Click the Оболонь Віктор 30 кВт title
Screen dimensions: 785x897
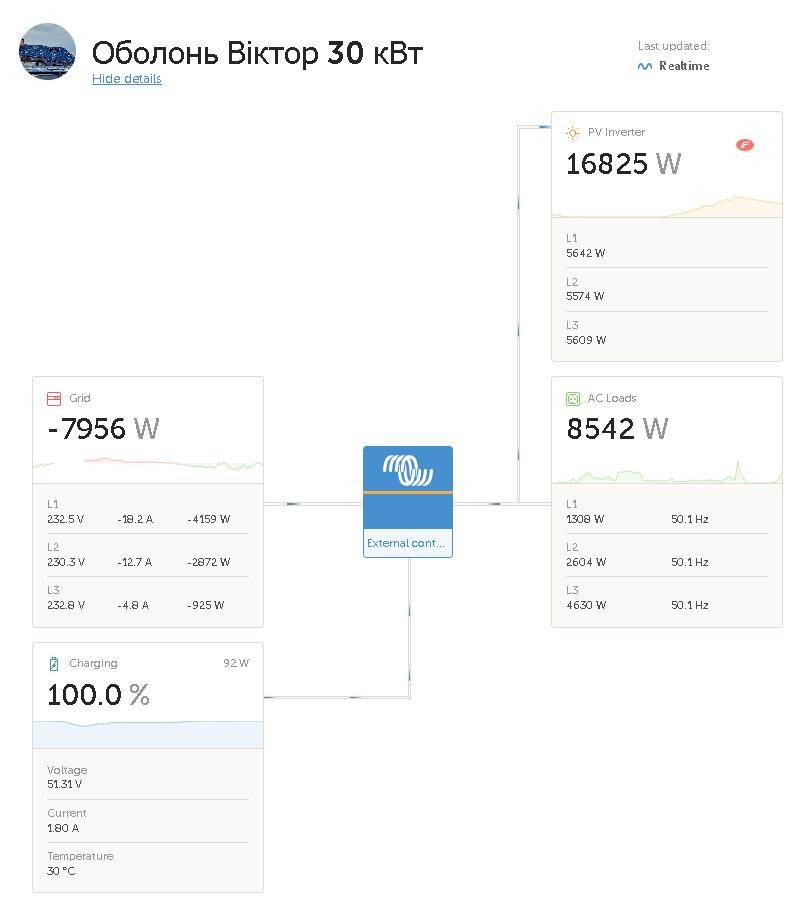(257, 53)
